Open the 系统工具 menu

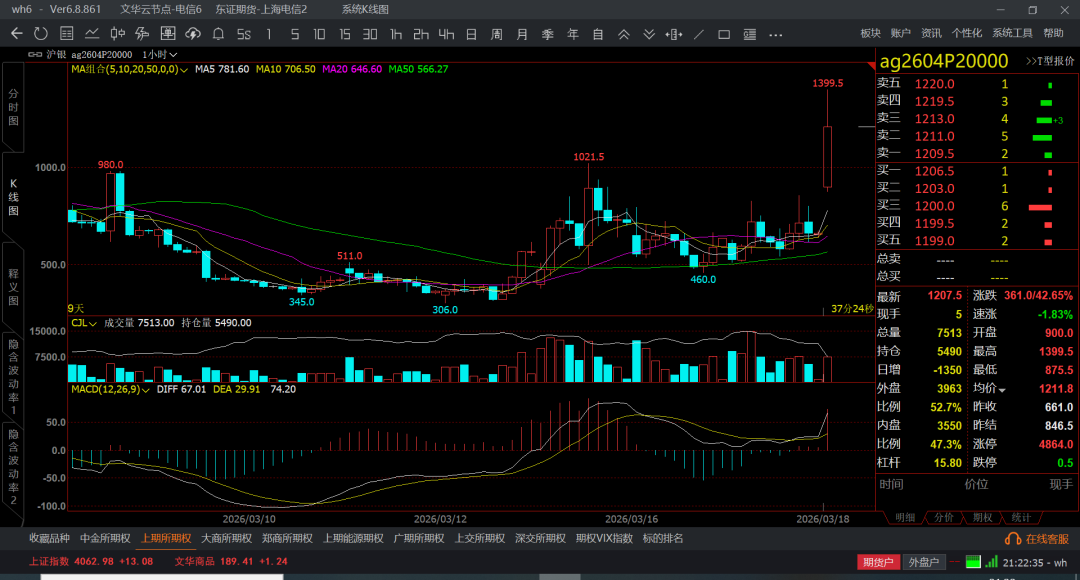1012,33
